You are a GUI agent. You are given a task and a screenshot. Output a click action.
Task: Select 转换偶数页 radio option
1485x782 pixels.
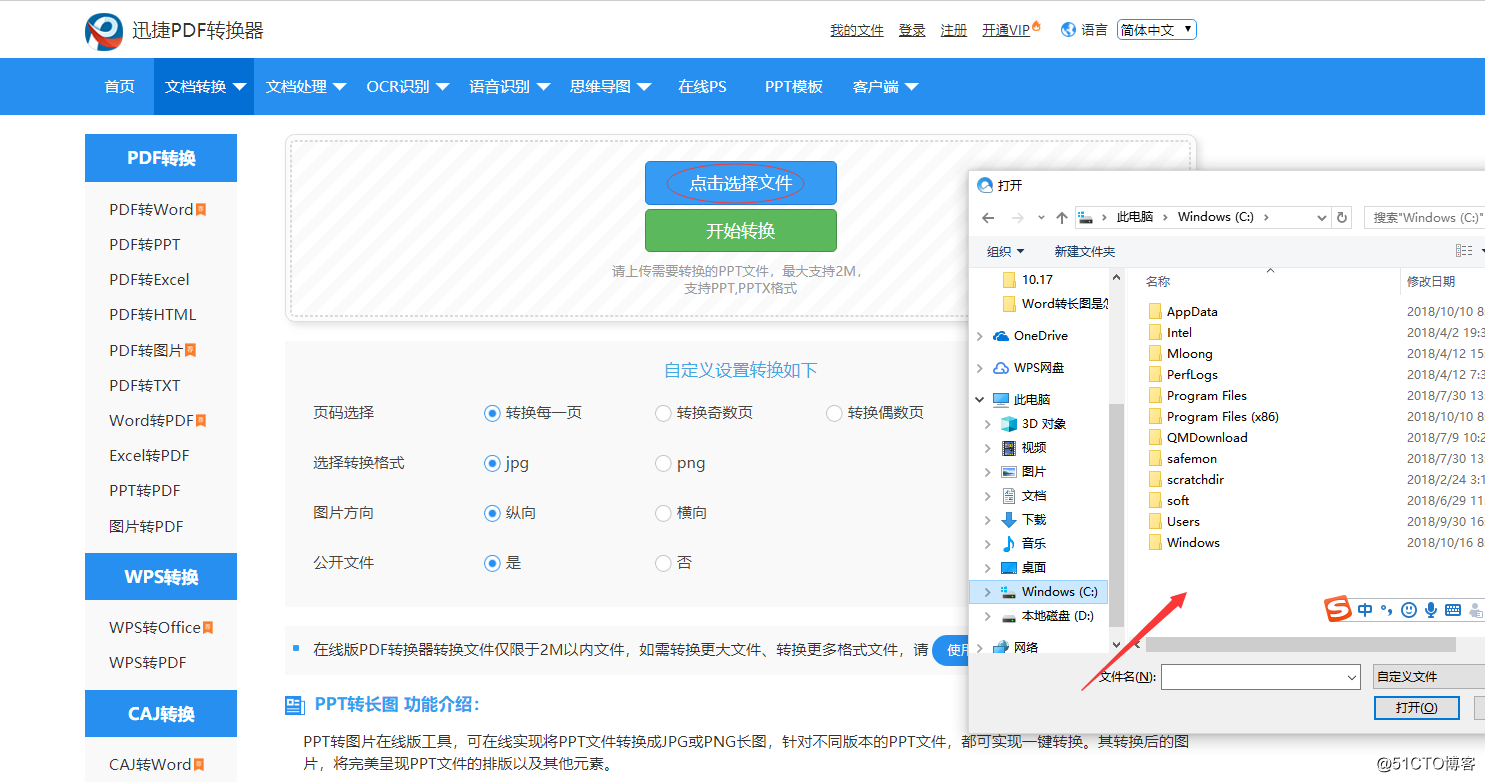[x=834, y=413]
